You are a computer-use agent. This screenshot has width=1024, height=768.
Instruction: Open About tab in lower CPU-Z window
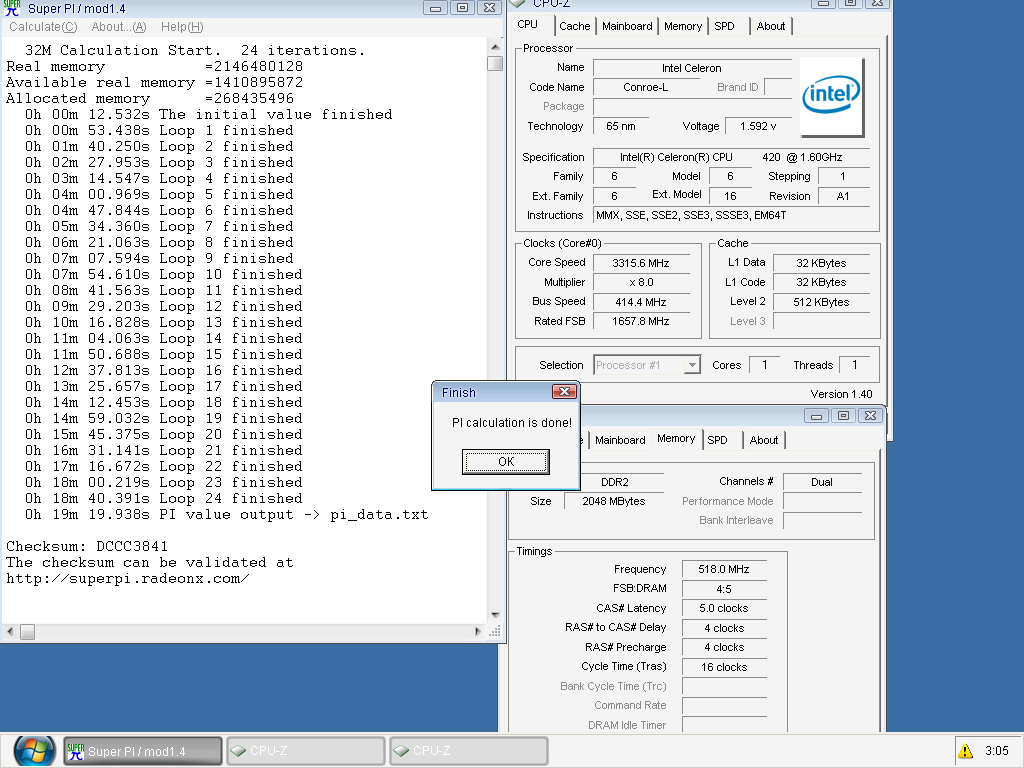tap(763, 440)
